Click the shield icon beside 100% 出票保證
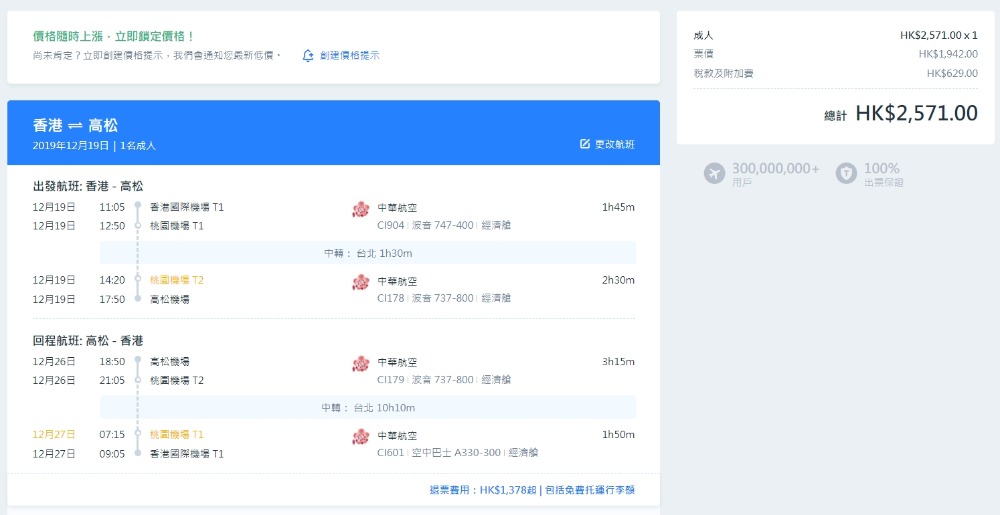The image size is (1000, 515). (846, 174)
